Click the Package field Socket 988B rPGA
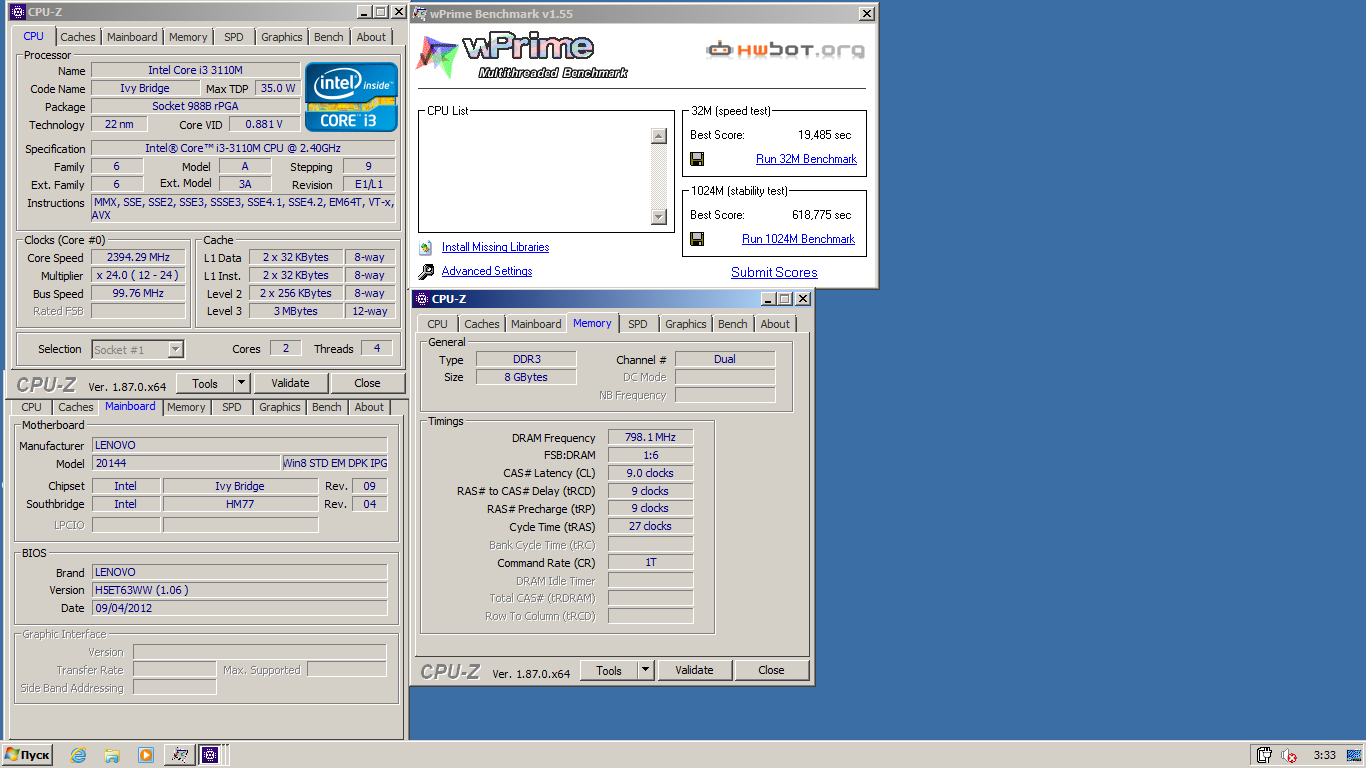 [195, 106]
